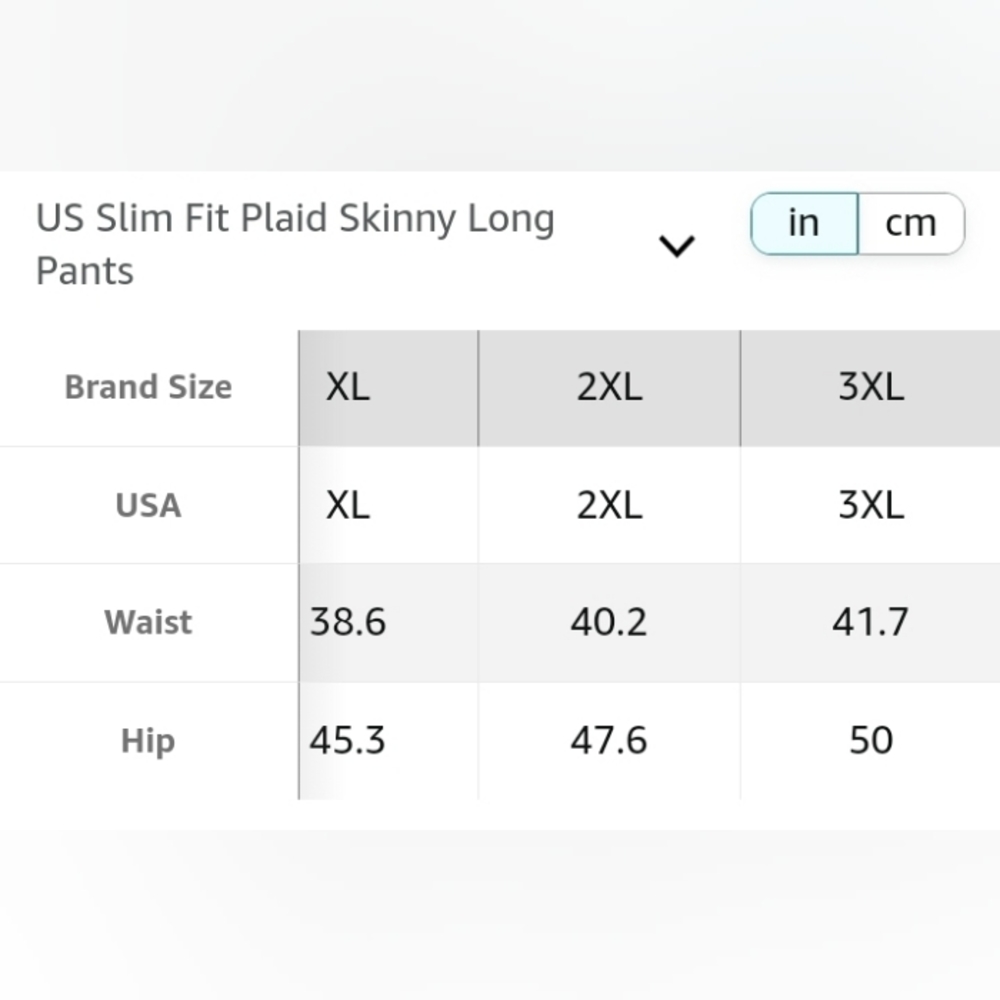
Task: Switch units to inches
Action: coord(804,224)
